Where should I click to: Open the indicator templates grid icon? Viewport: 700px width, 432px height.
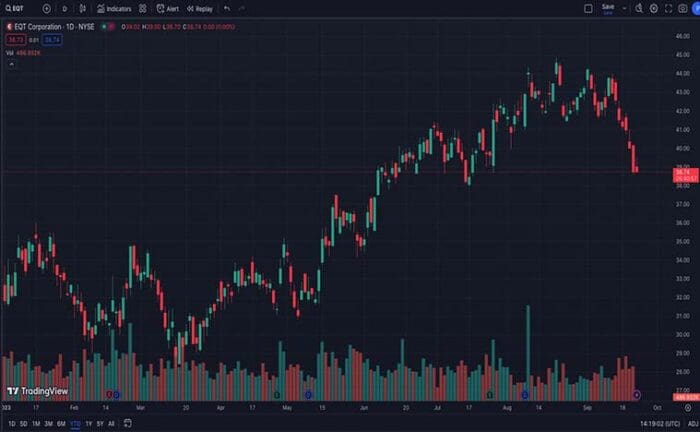142,8
